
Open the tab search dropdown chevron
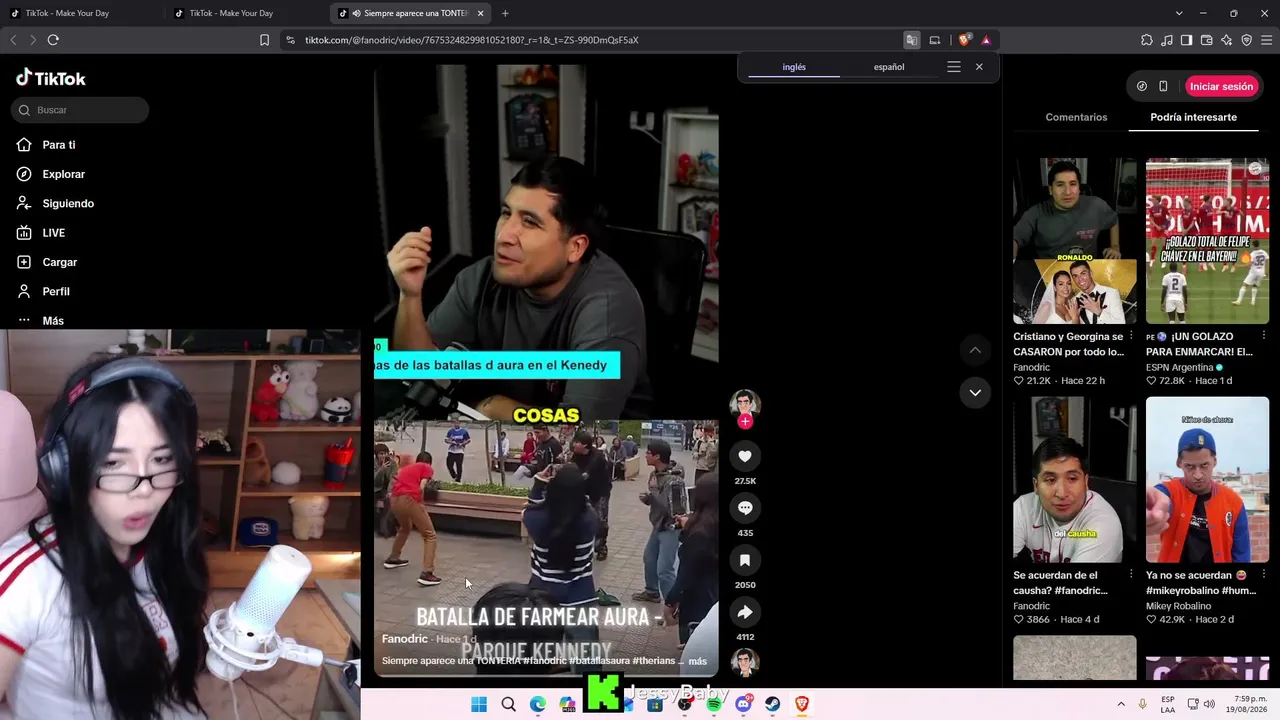click(1179, 13)
